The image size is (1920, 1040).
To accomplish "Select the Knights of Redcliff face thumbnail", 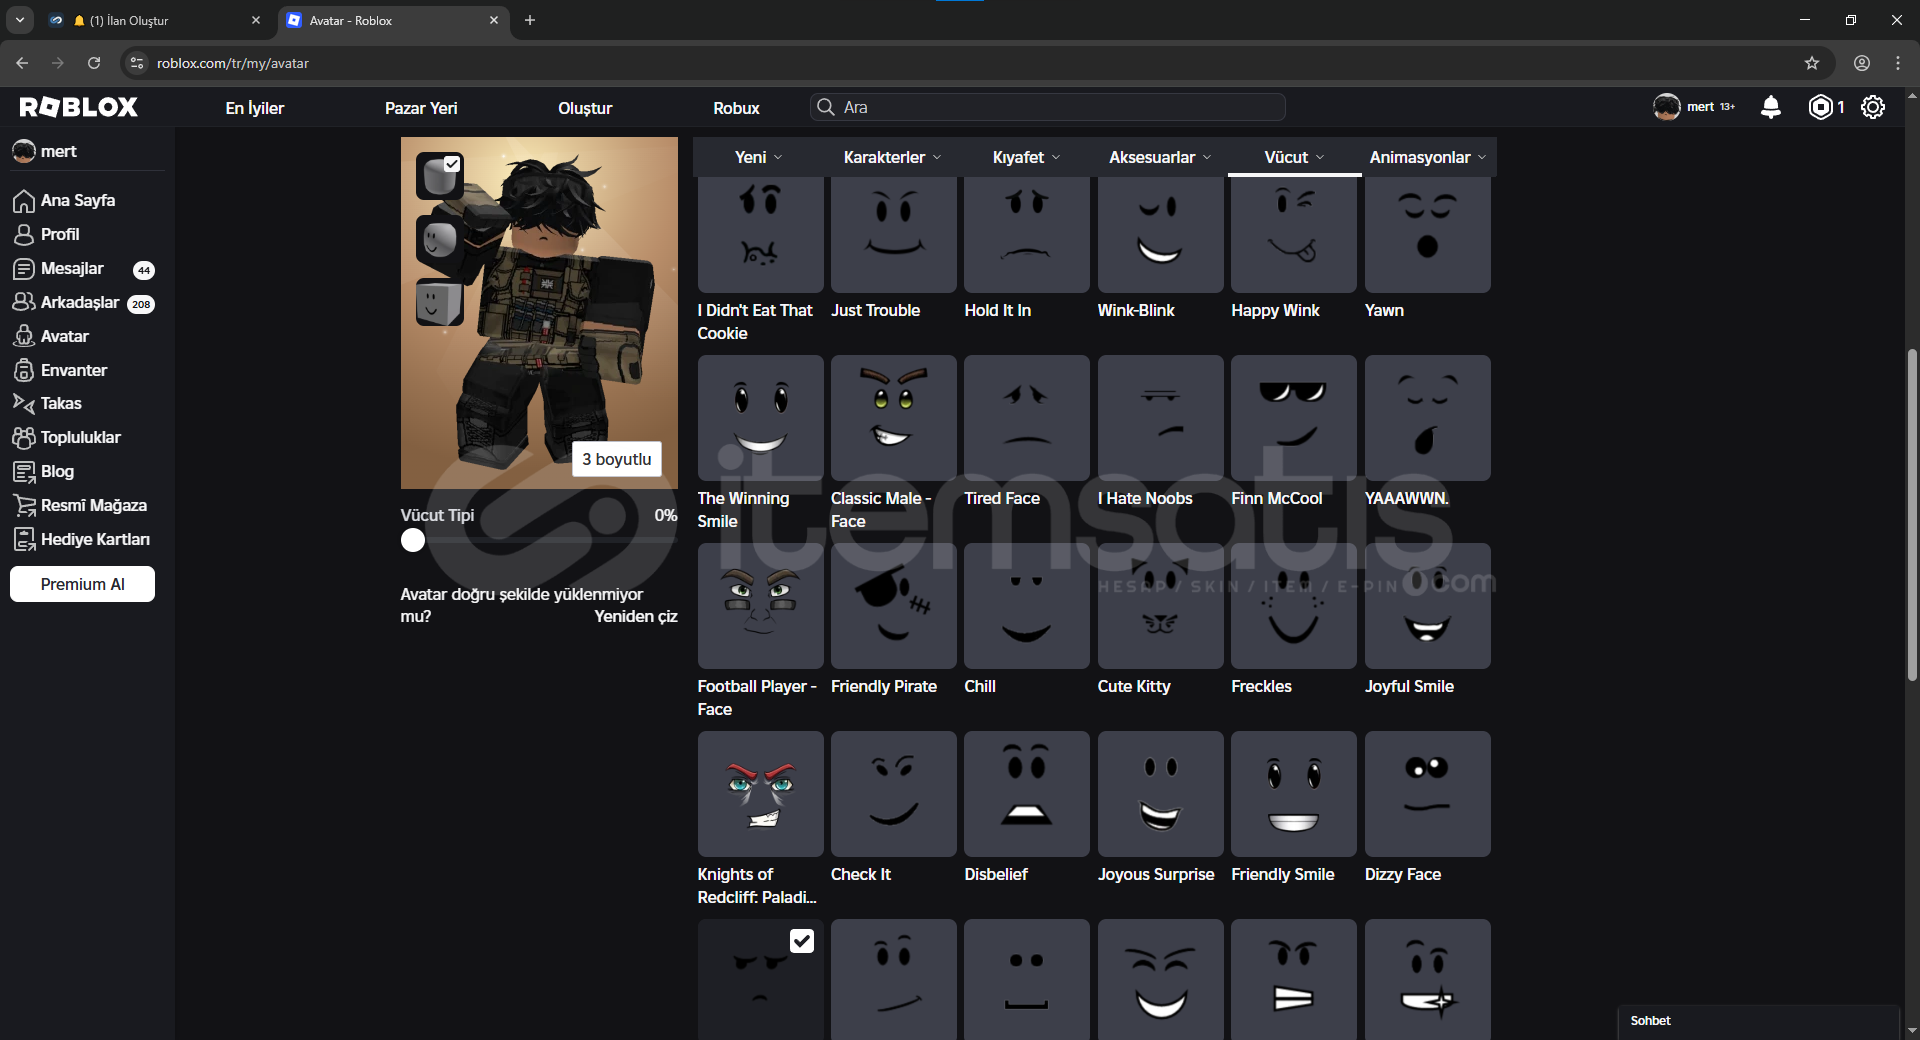I will click(760, 794).
